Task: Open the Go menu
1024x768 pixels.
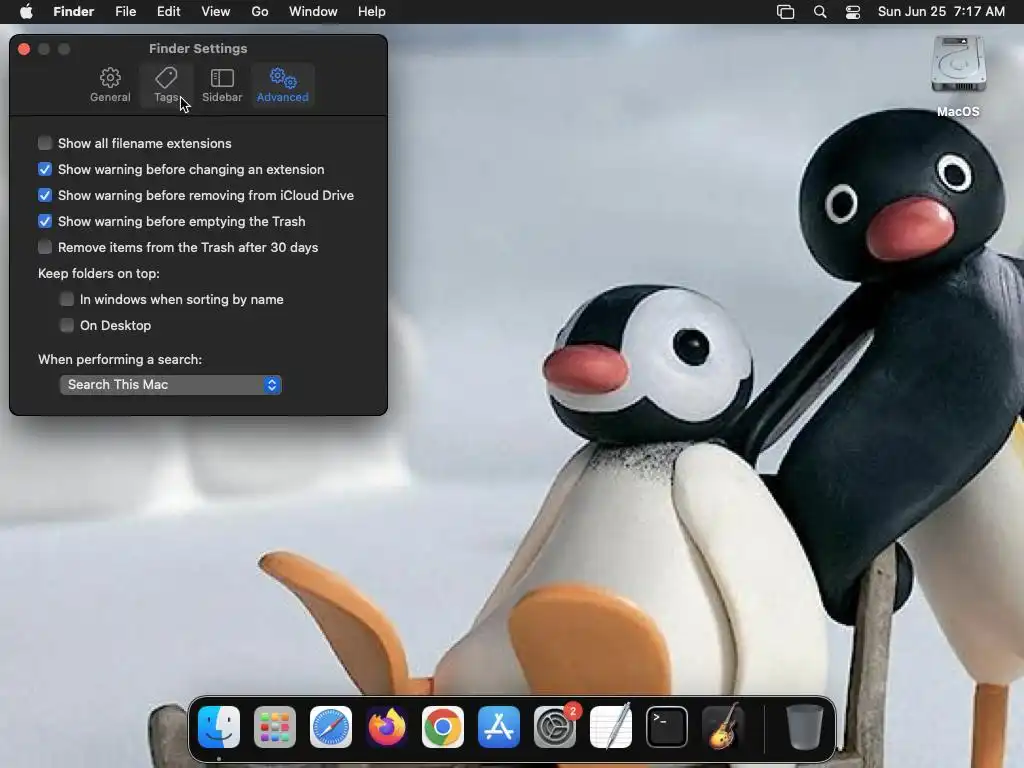Action: (x=260, y=12)
